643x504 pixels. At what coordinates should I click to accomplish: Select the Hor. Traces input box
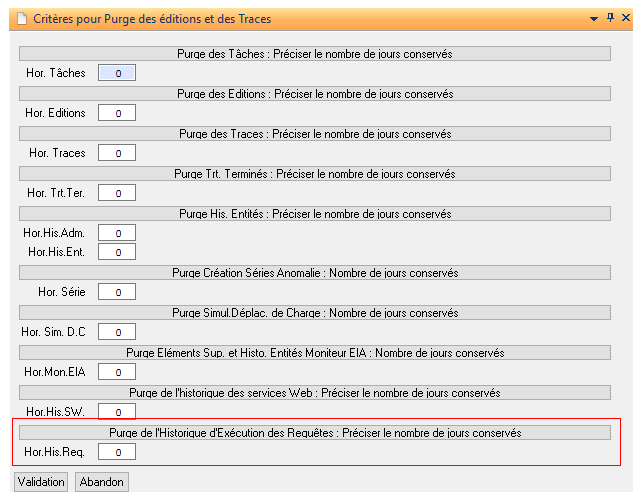(117, 153)
